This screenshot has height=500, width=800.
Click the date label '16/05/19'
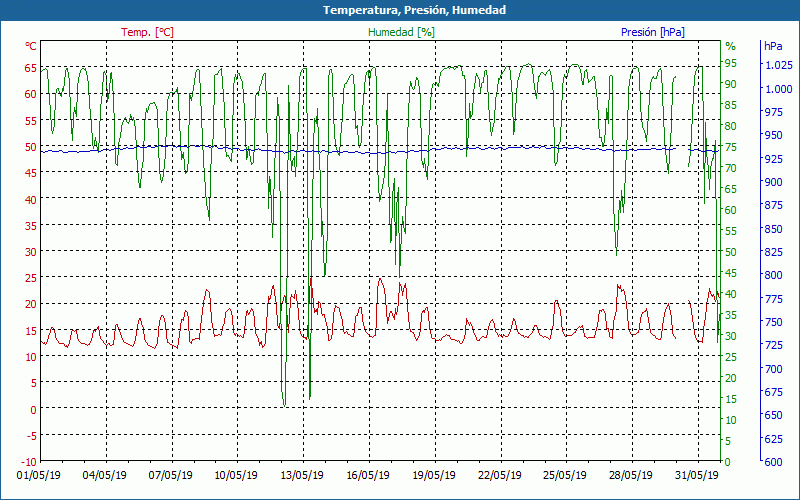tap(367, 475)
